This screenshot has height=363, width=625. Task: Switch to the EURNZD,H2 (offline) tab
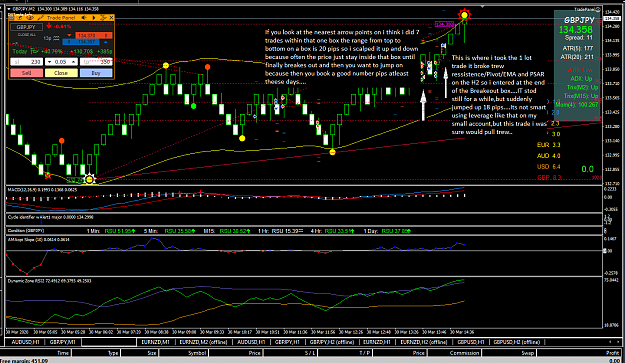[x=424, y=342]
